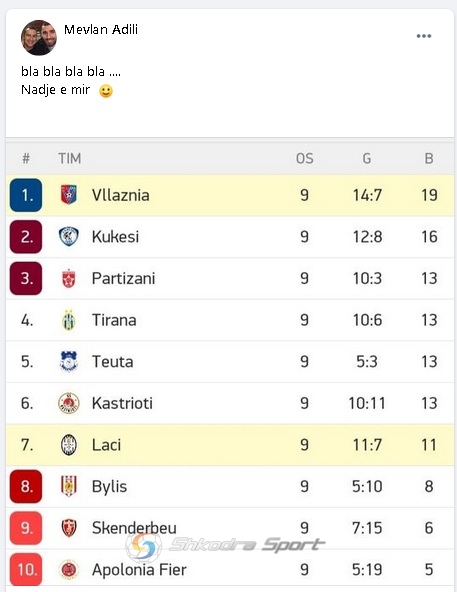Click the Kukesi club crest
The height and width of the screenshot is (592, 457).
click(69, 236)
